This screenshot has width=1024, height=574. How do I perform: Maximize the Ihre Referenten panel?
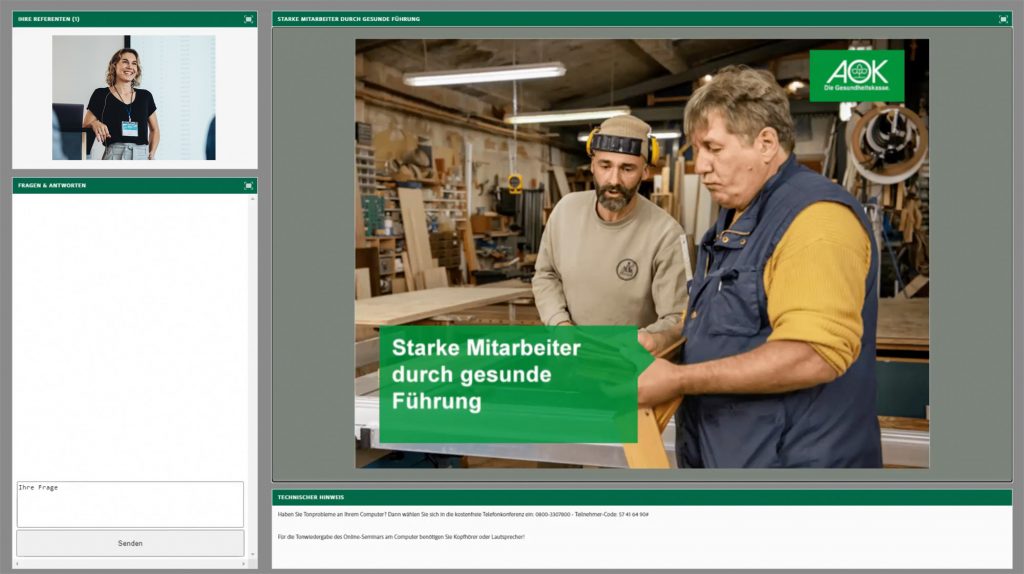[248, 19]
